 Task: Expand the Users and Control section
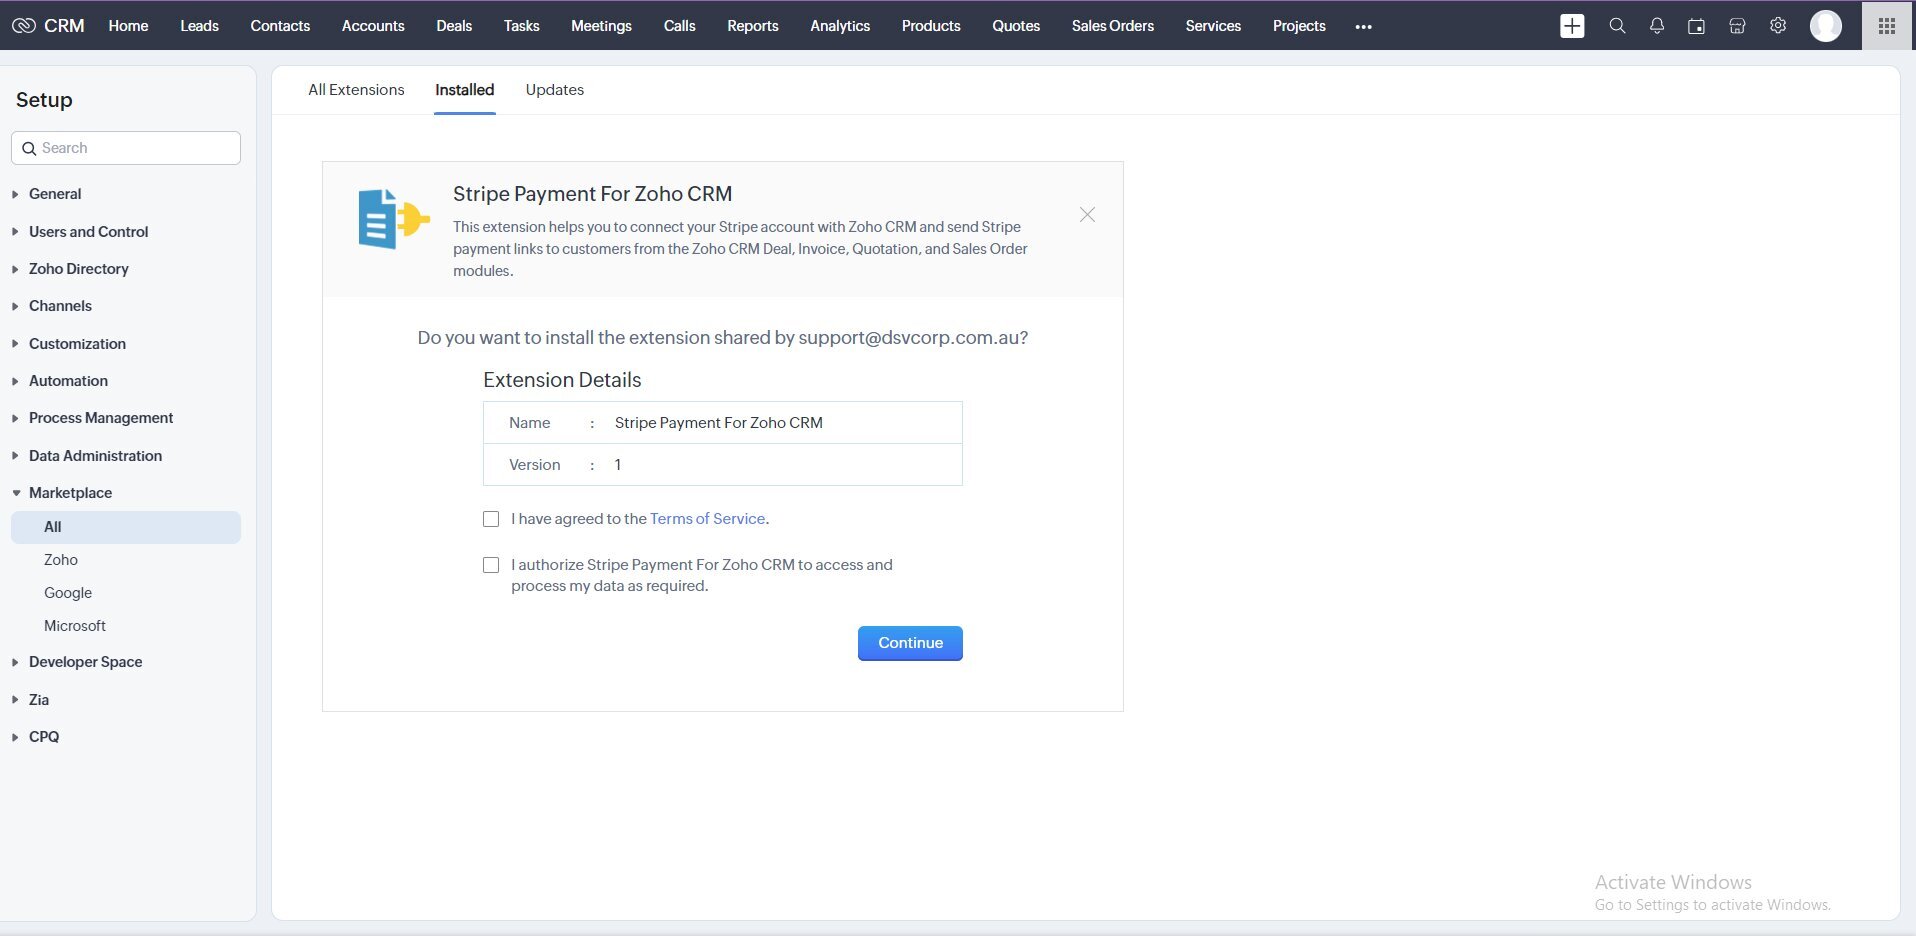pyautogui.click(x=88, y=232)
